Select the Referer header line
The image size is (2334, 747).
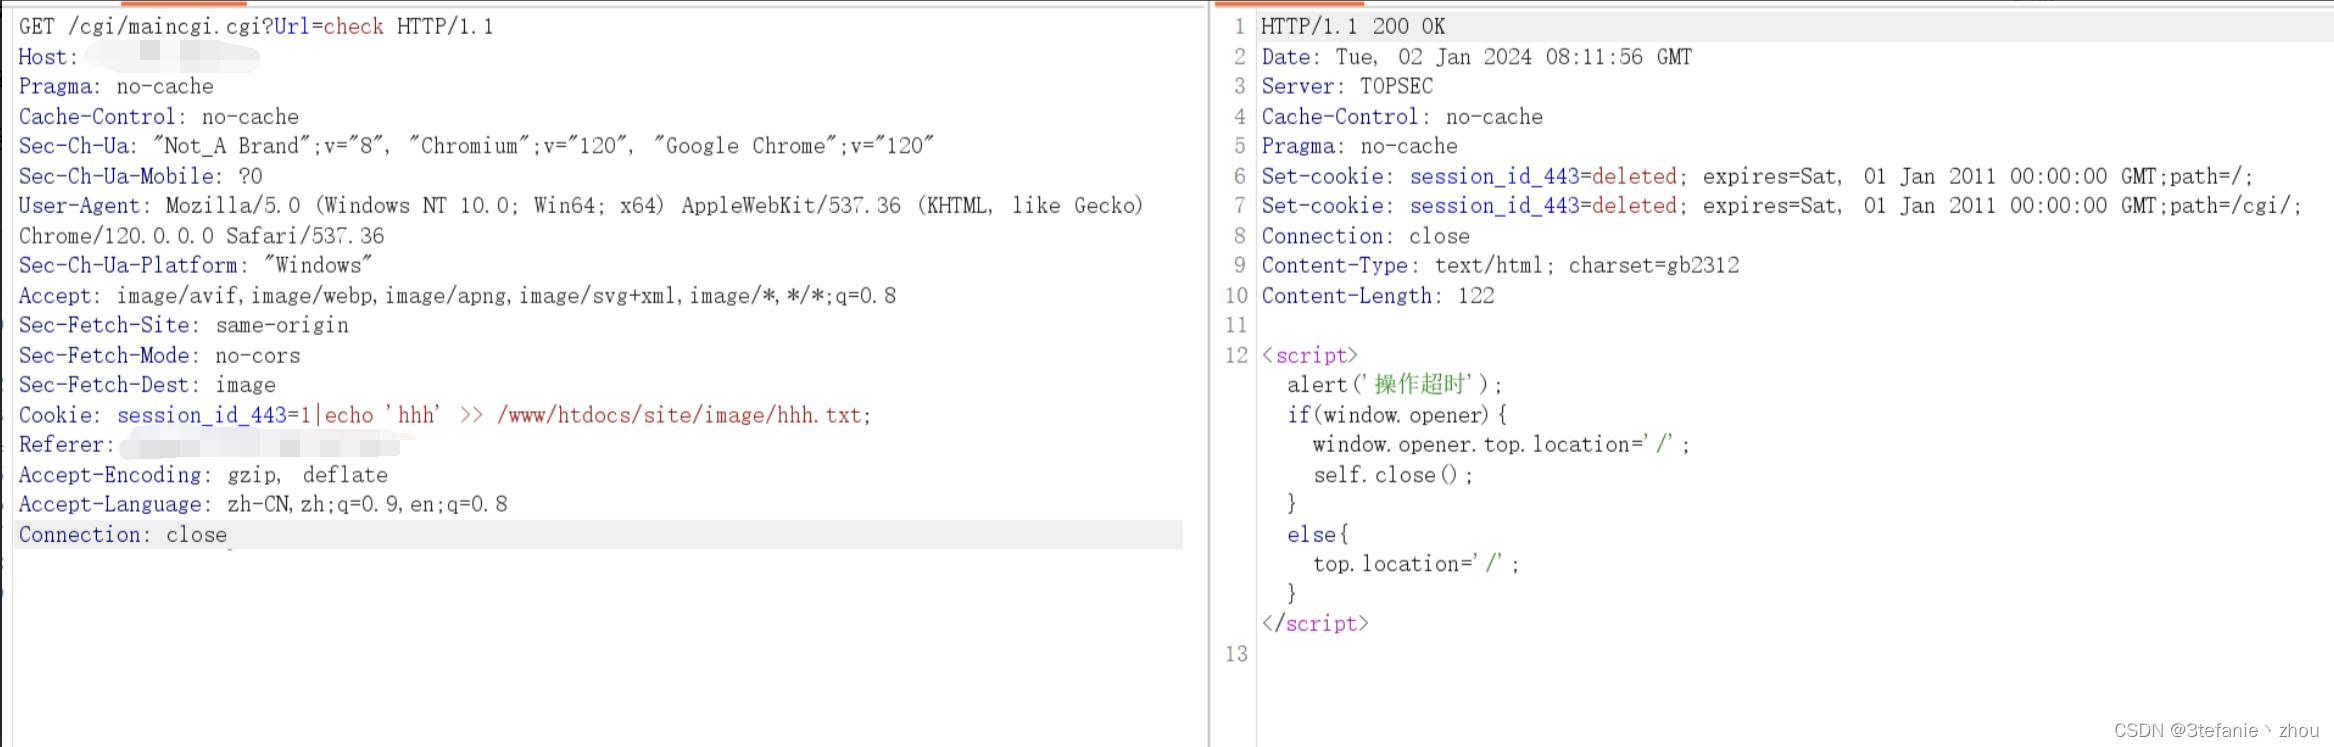pos(208,445)
